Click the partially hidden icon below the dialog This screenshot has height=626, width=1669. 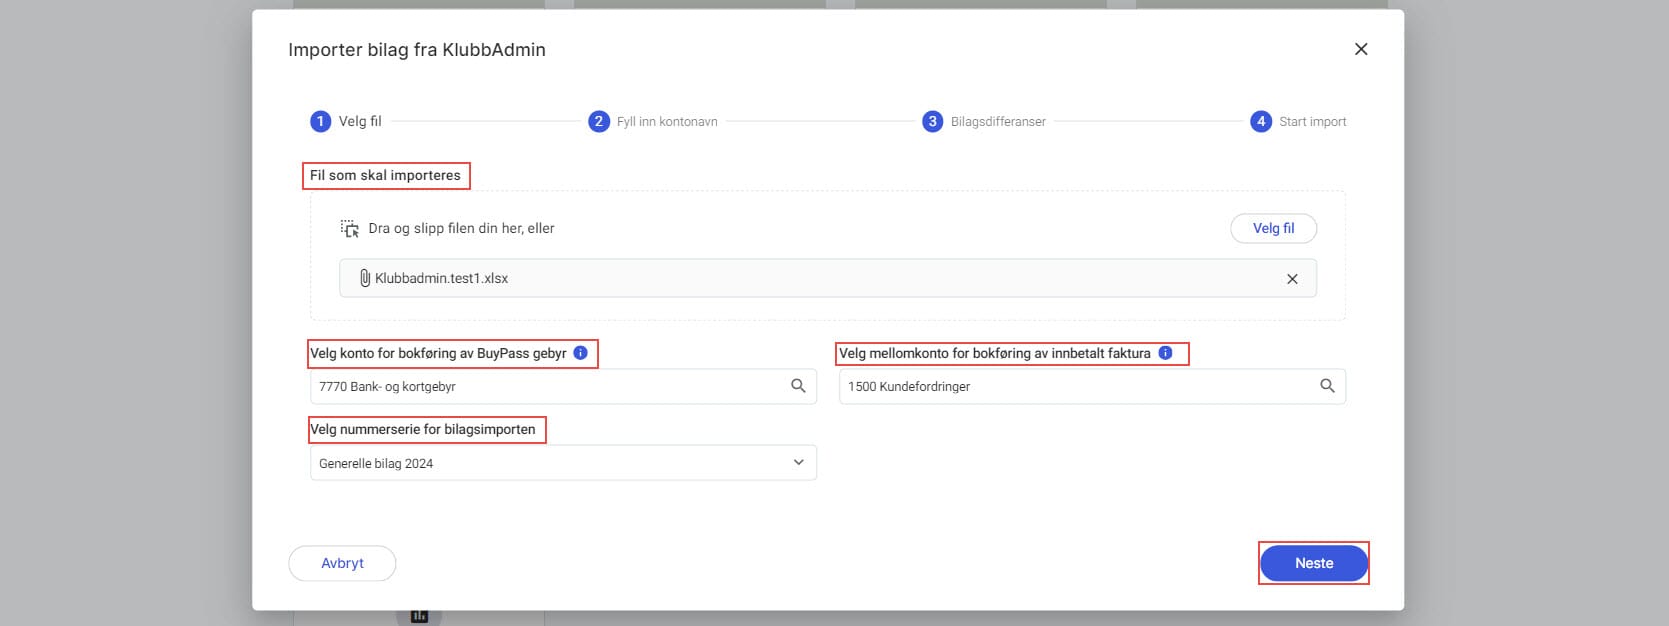pos(419,616)
